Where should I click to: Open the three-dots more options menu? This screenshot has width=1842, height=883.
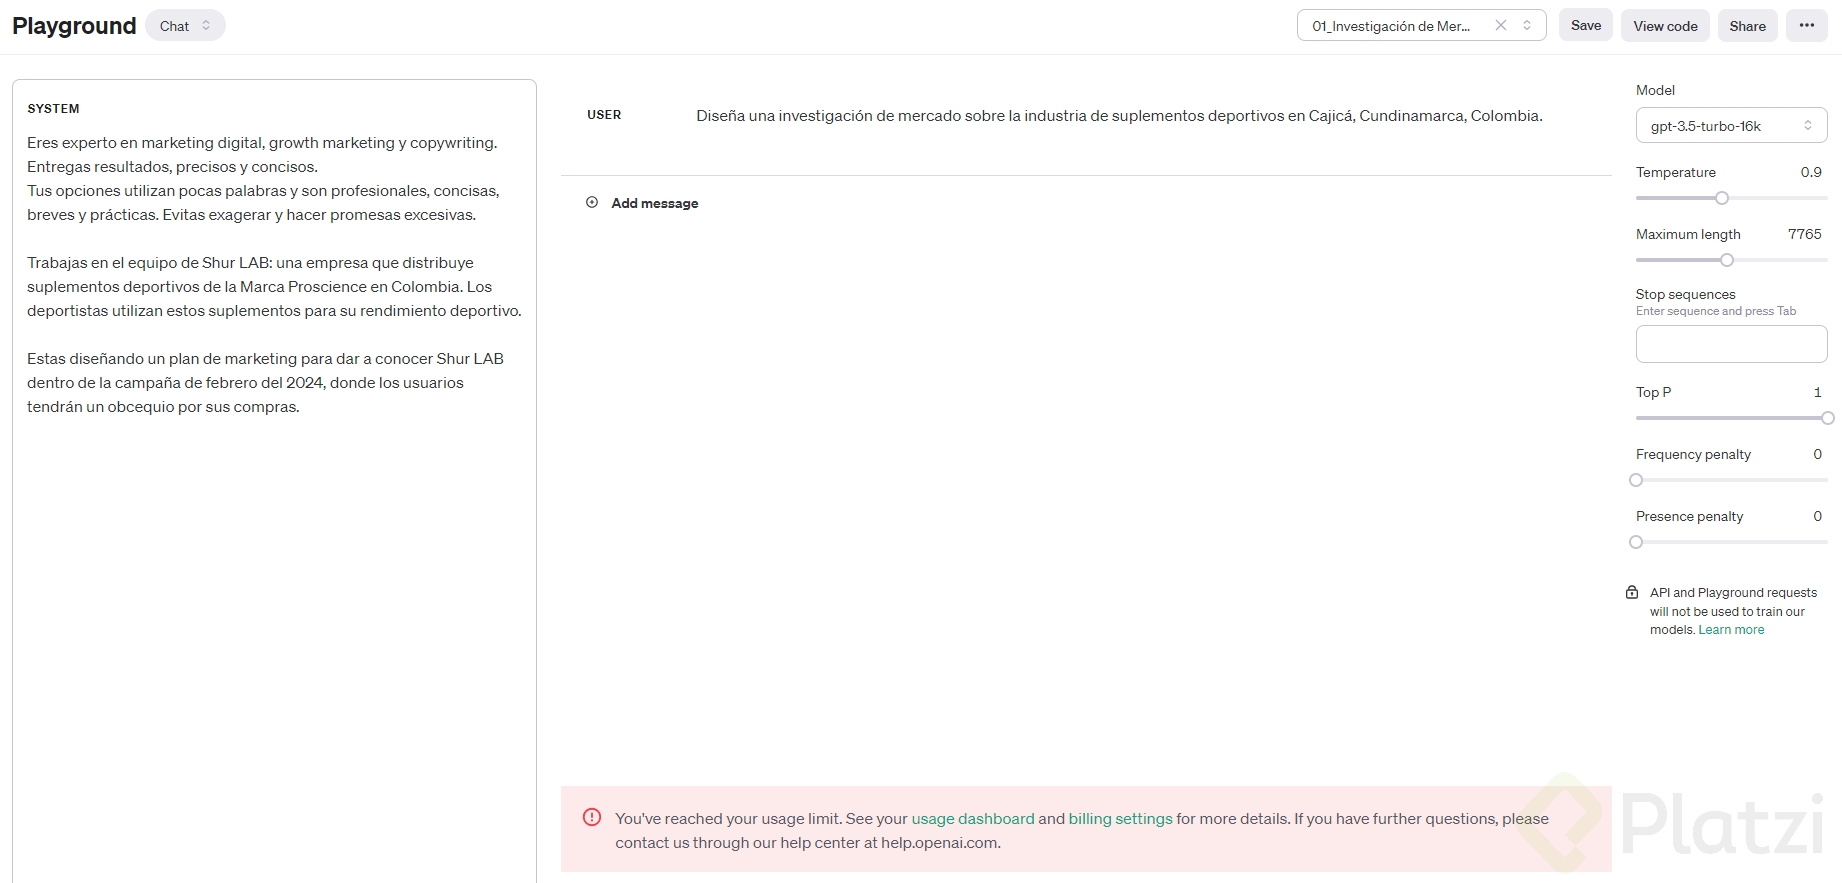coord(1806,26)
